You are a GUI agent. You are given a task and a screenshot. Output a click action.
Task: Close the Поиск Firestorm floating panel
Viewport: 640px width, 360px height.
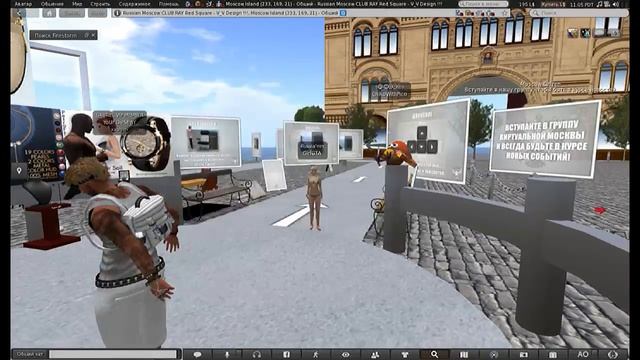click(93, 36)
